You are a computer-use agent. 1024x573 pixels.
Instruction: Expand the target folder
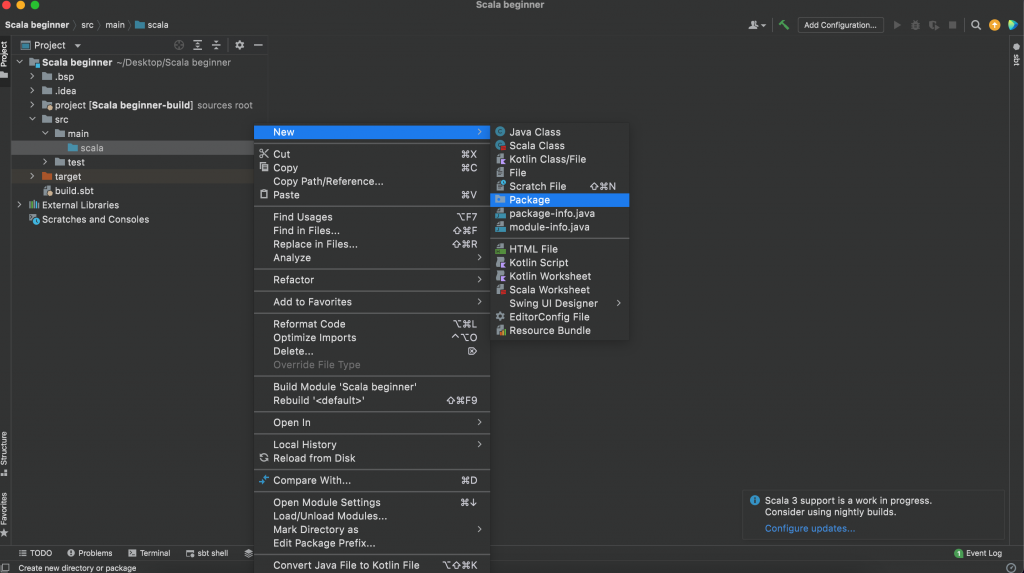[32, 176]
